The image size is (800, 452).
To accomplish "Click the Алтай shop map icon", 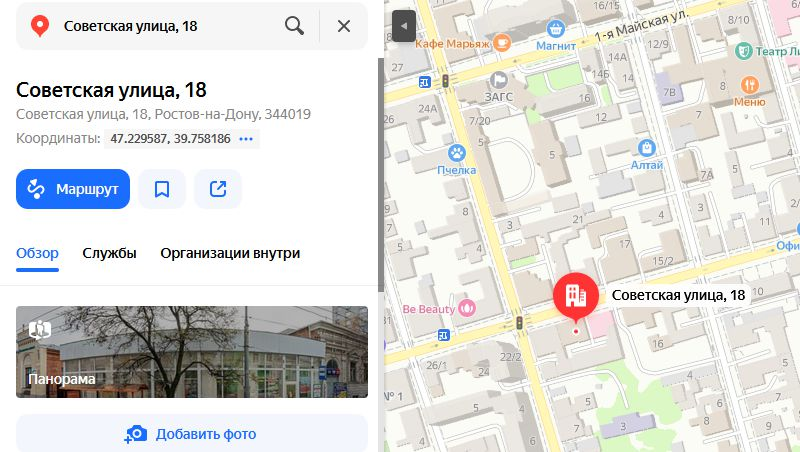I will 646,148.
